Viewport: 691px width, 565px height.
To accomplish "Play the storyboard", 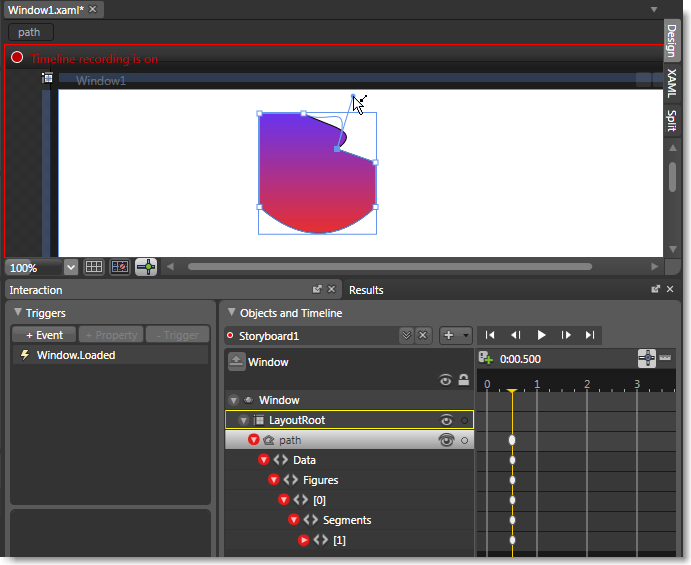I will [541, 335].
